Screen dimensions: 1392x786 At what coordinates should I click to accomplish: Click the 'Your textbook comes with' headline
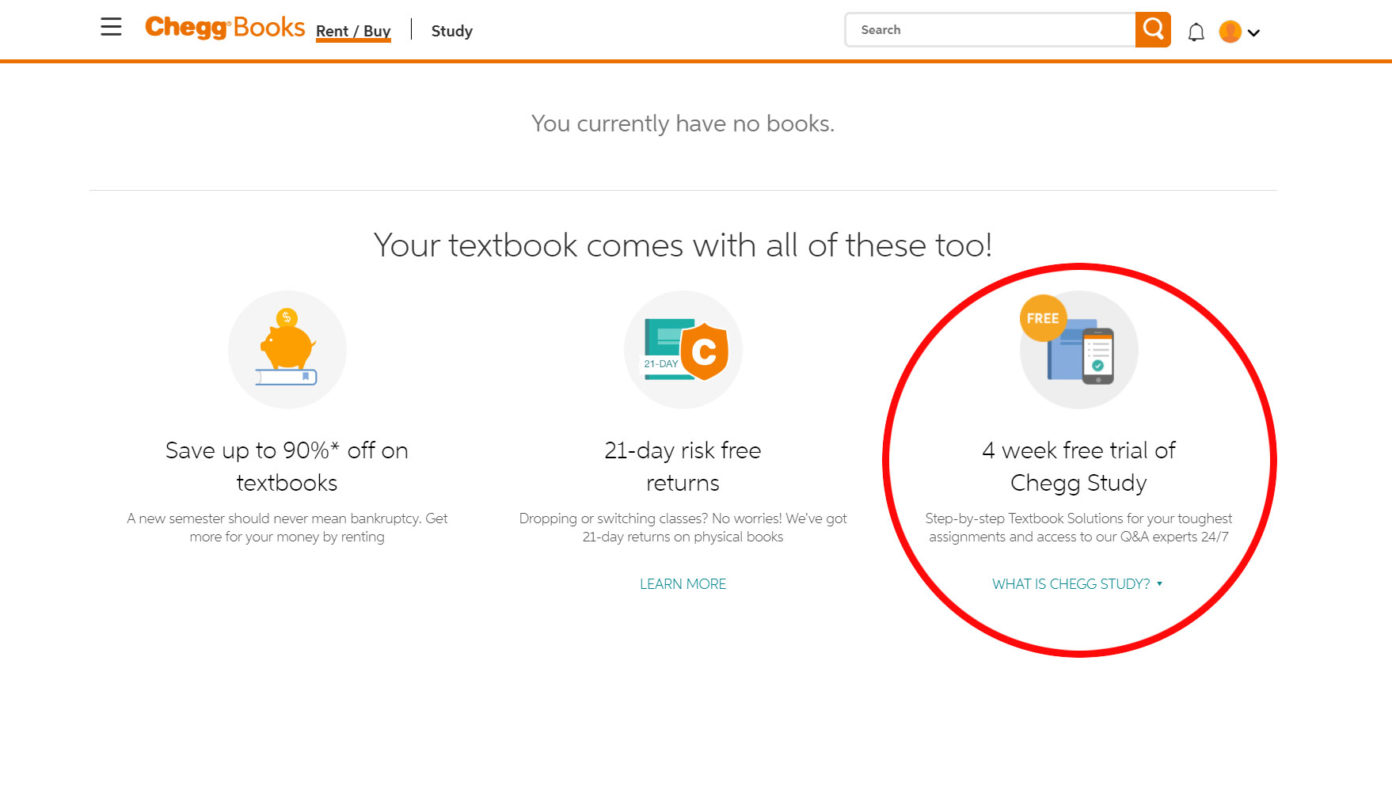[683, 245]
